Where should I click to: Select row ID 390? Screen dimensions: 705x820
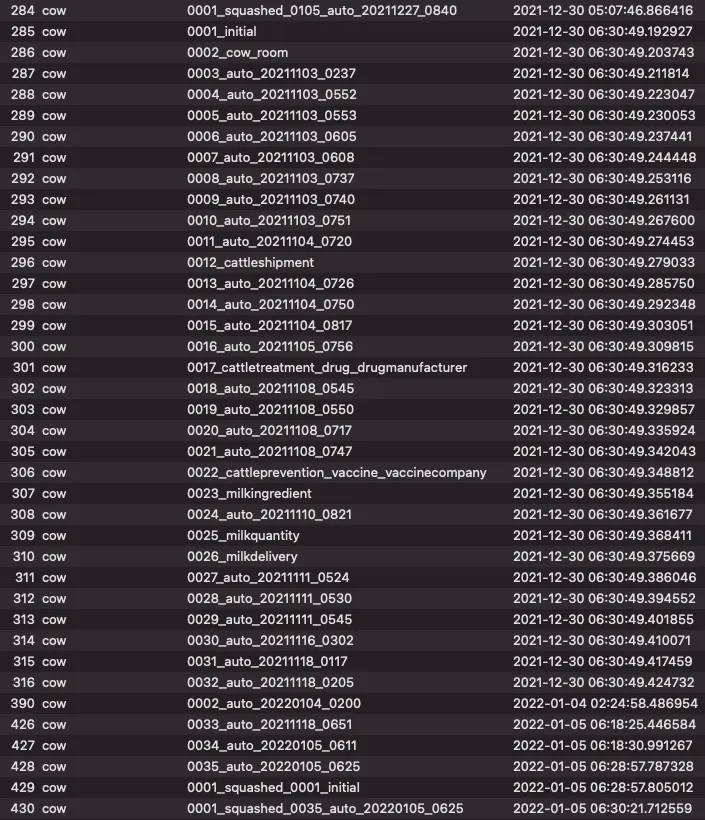22,703
